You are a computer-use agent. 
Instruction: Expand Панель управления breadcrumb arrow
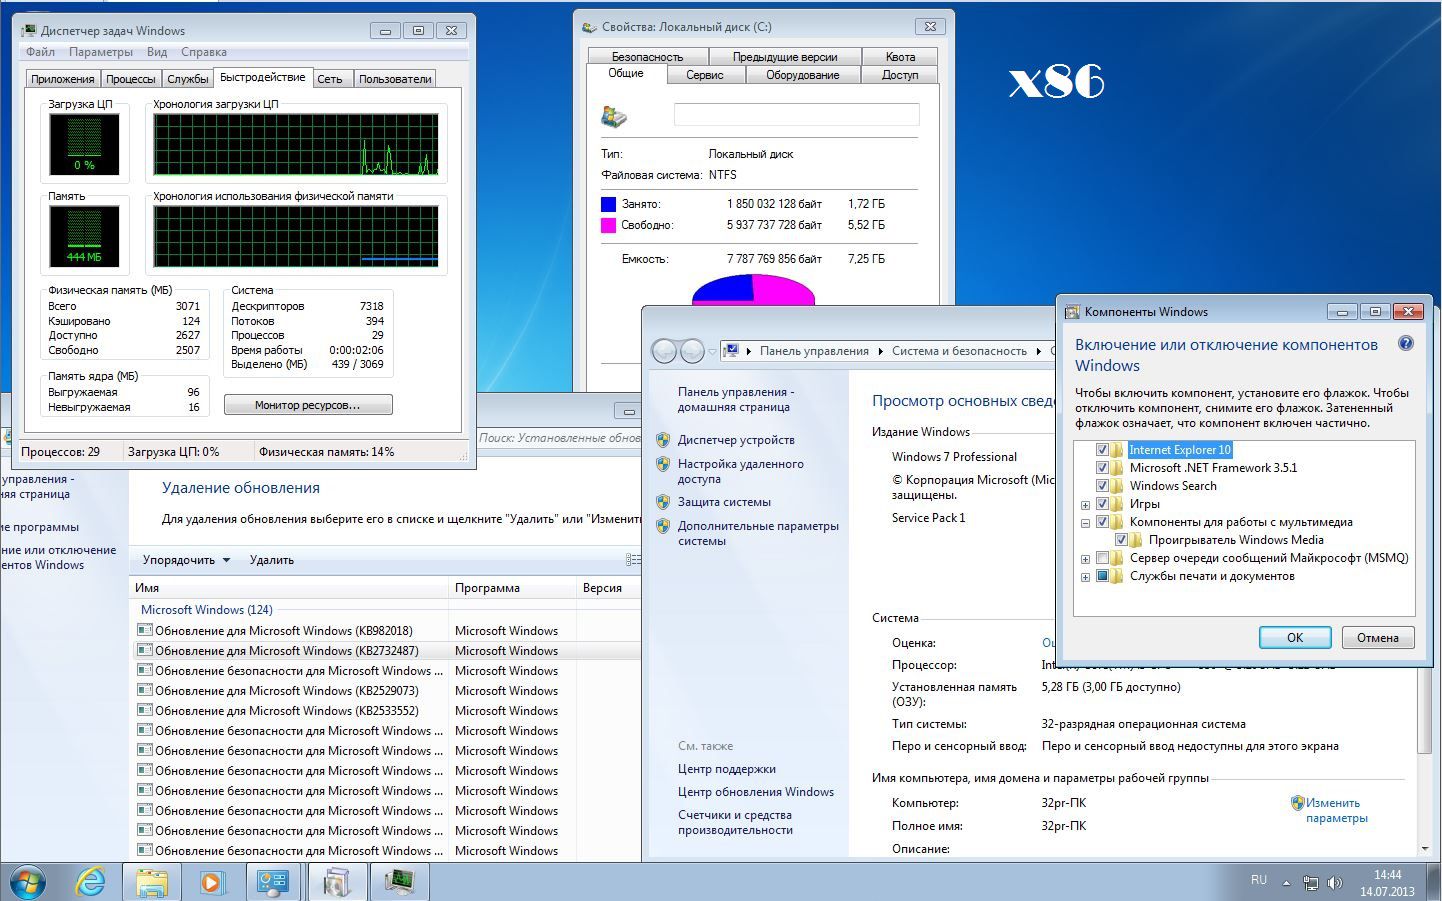click(881, 351)
